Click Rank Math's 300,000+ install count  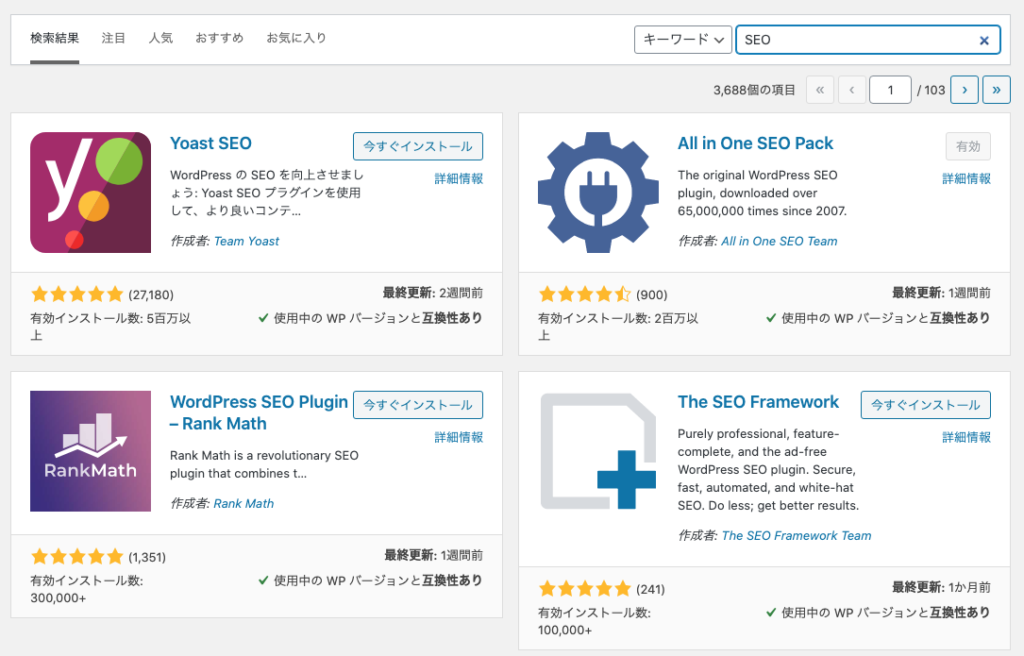coord(58,598)
